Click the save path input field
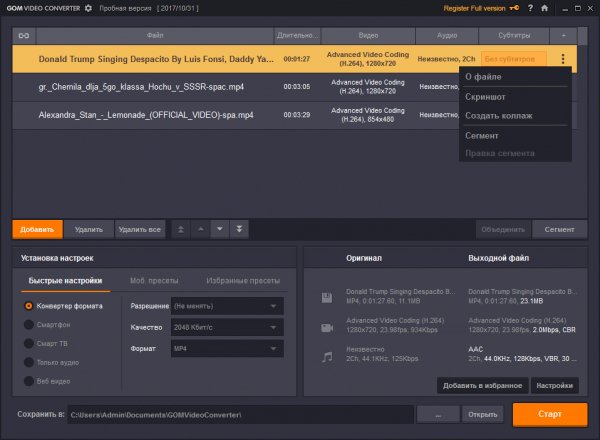600x440 pixels. tap(241, 415)
